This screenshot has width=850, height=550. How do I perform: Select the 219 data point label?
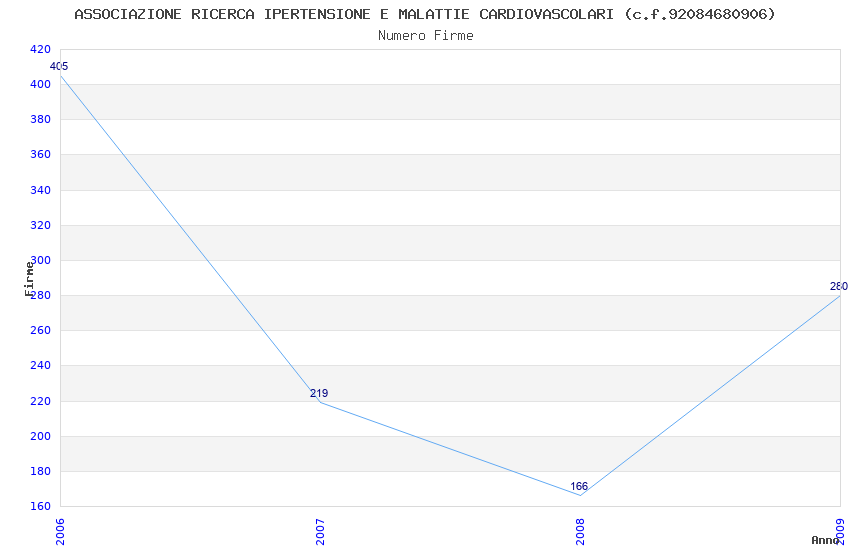tap(319, 393)
